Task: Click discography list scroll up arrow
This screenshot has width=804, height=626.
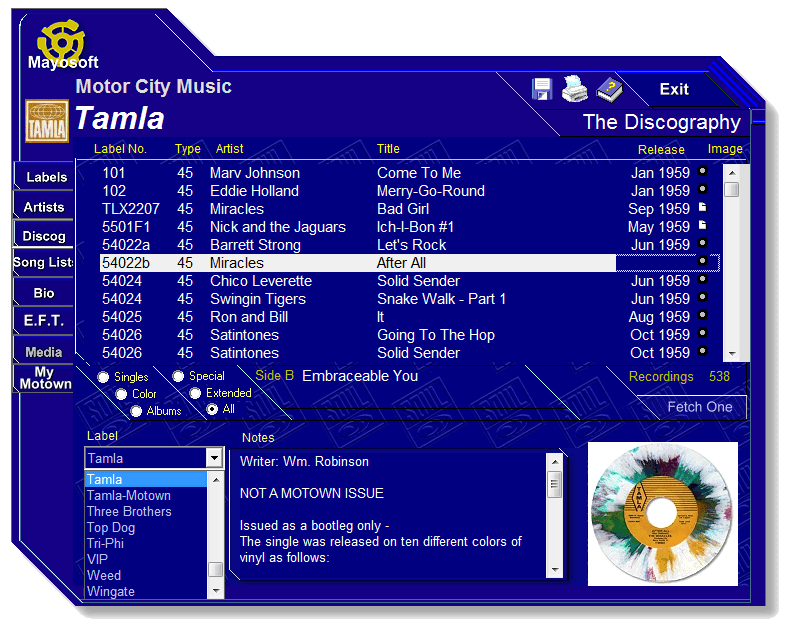Action: tap(732, 173)
